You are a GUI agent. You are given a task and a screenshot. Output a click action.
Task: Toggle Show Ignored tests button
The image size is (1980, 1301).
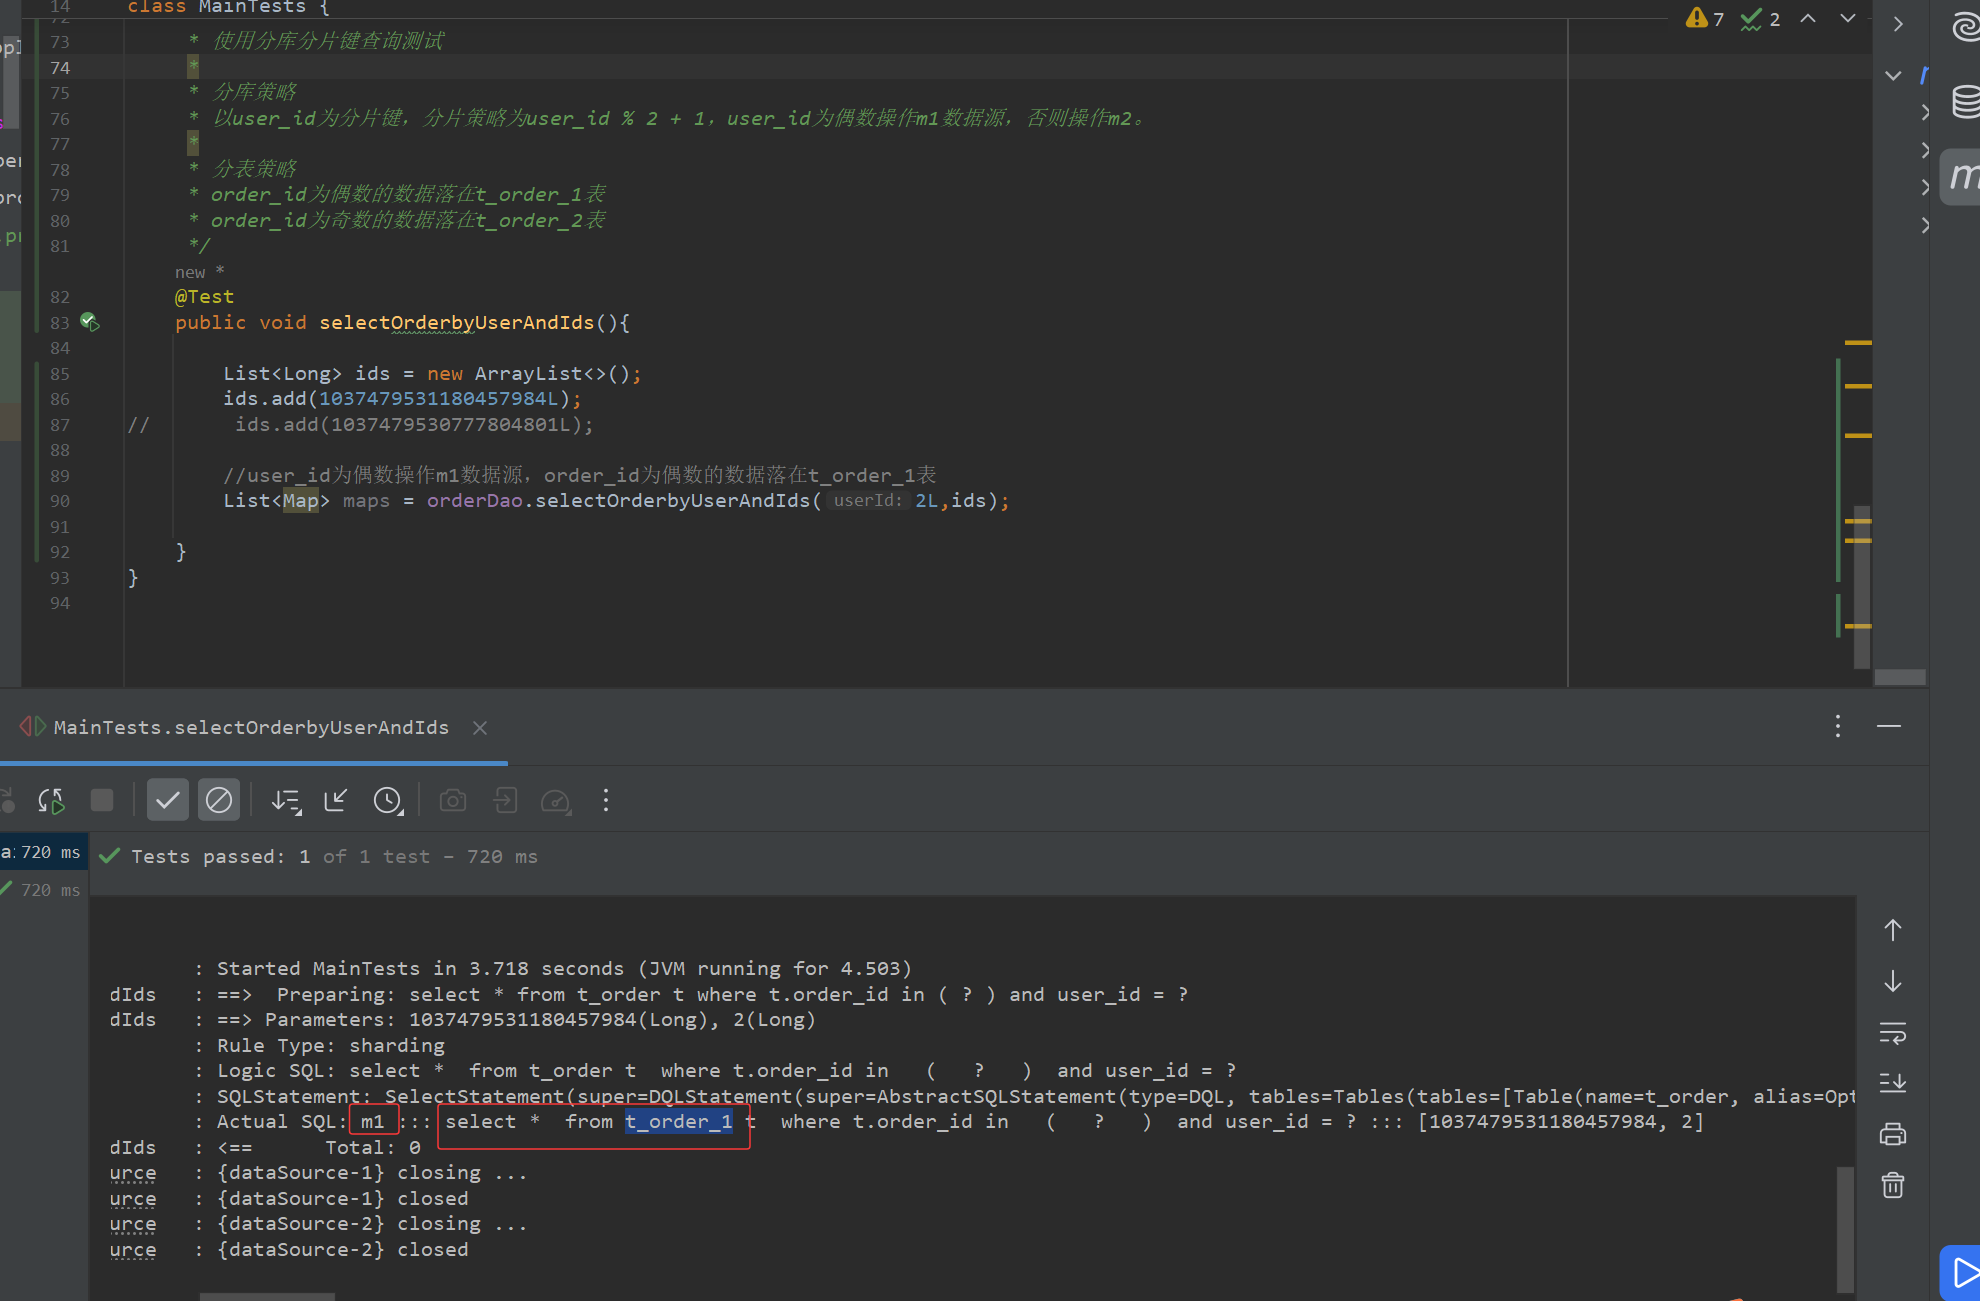point(219,800)
